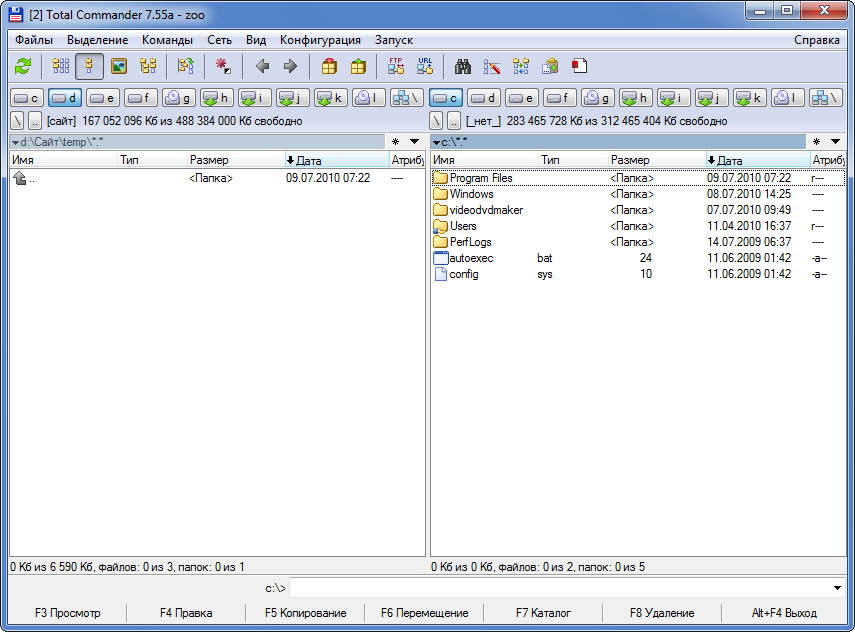Open left panel path dropdown d:\Сайт\temp
The height and width of the screenshot is (632, 855).
pos(15,142)
